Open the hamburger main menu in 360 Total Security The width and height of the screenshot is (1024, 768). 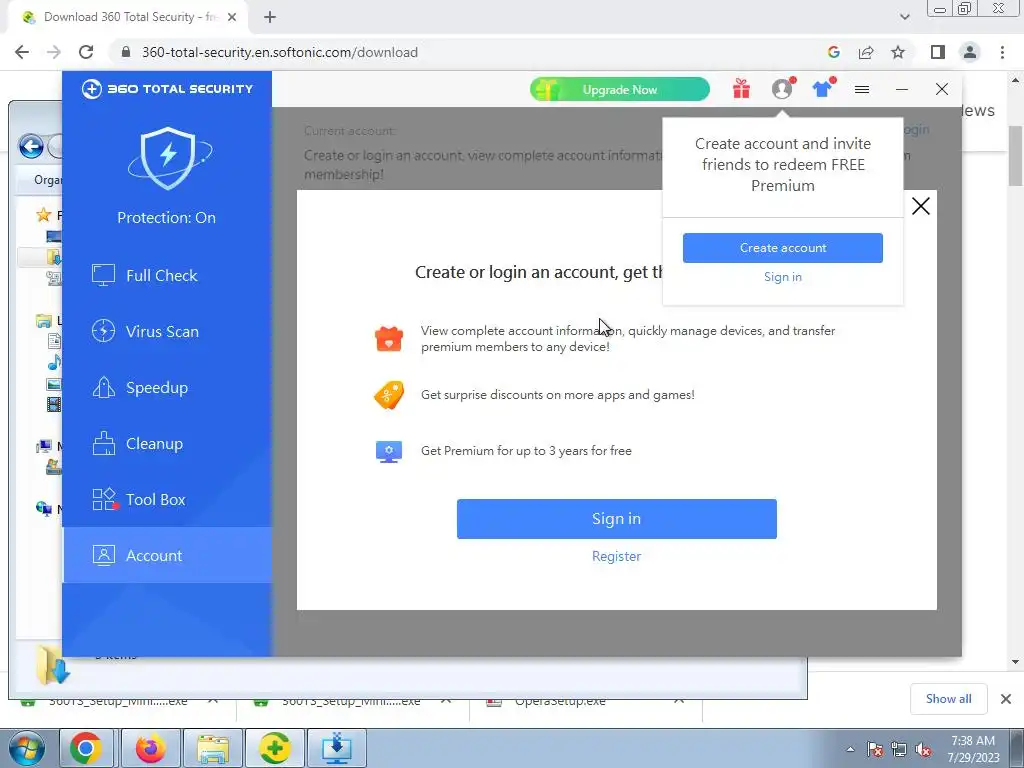(862, 89)
